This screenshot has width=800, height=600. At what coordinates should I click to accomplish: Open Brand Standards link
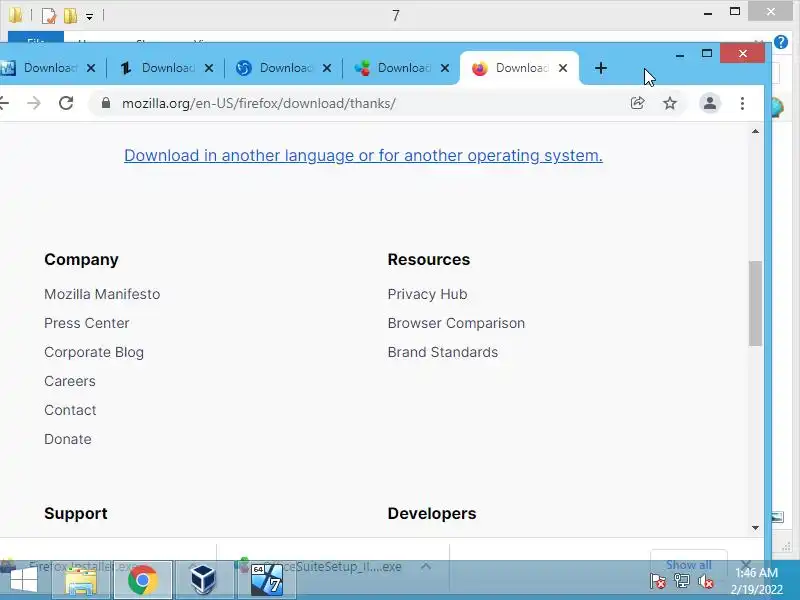[443, 352]
